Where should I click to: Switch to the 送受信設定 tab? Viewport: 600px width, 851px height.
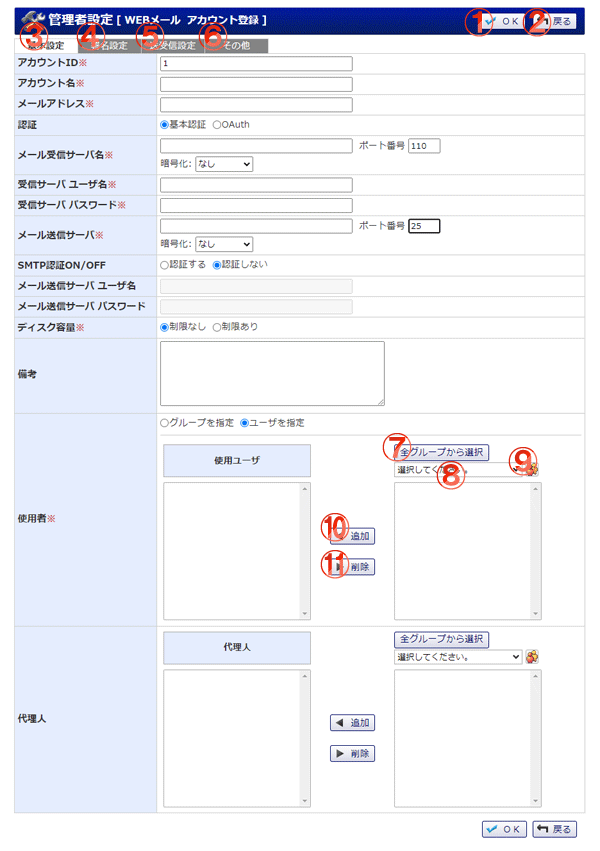pos(173,46)
